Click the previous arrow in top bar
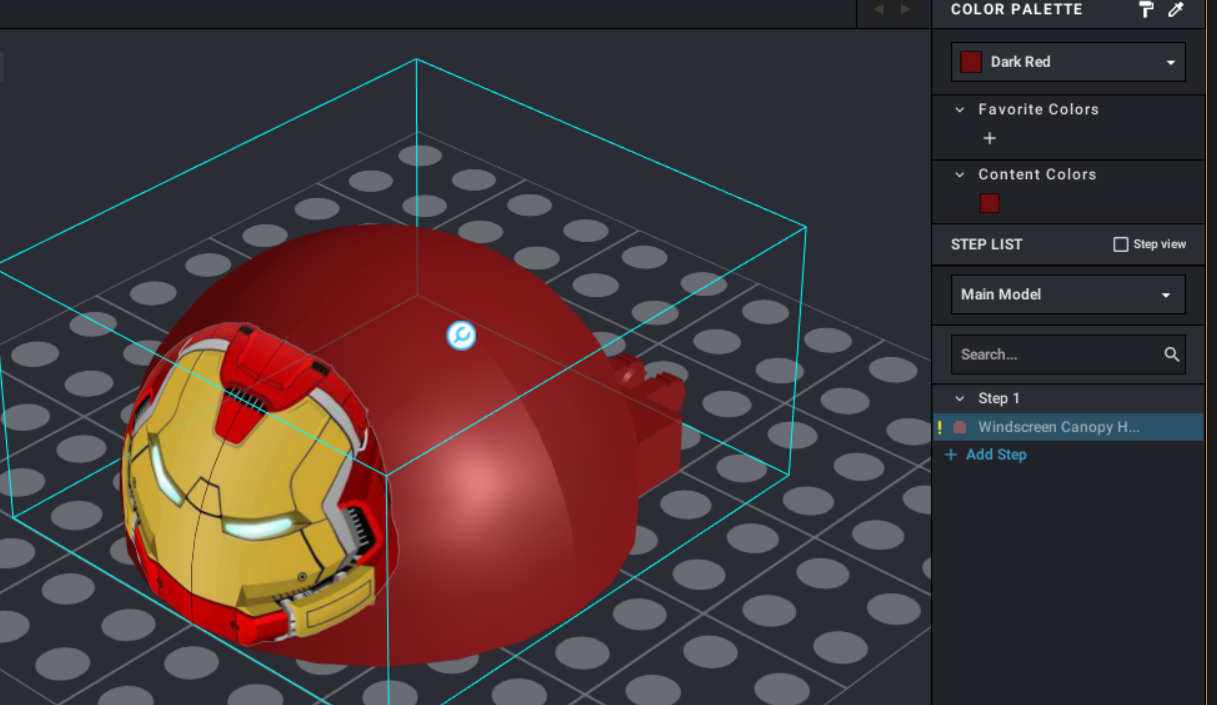 [x=878, y=10]
